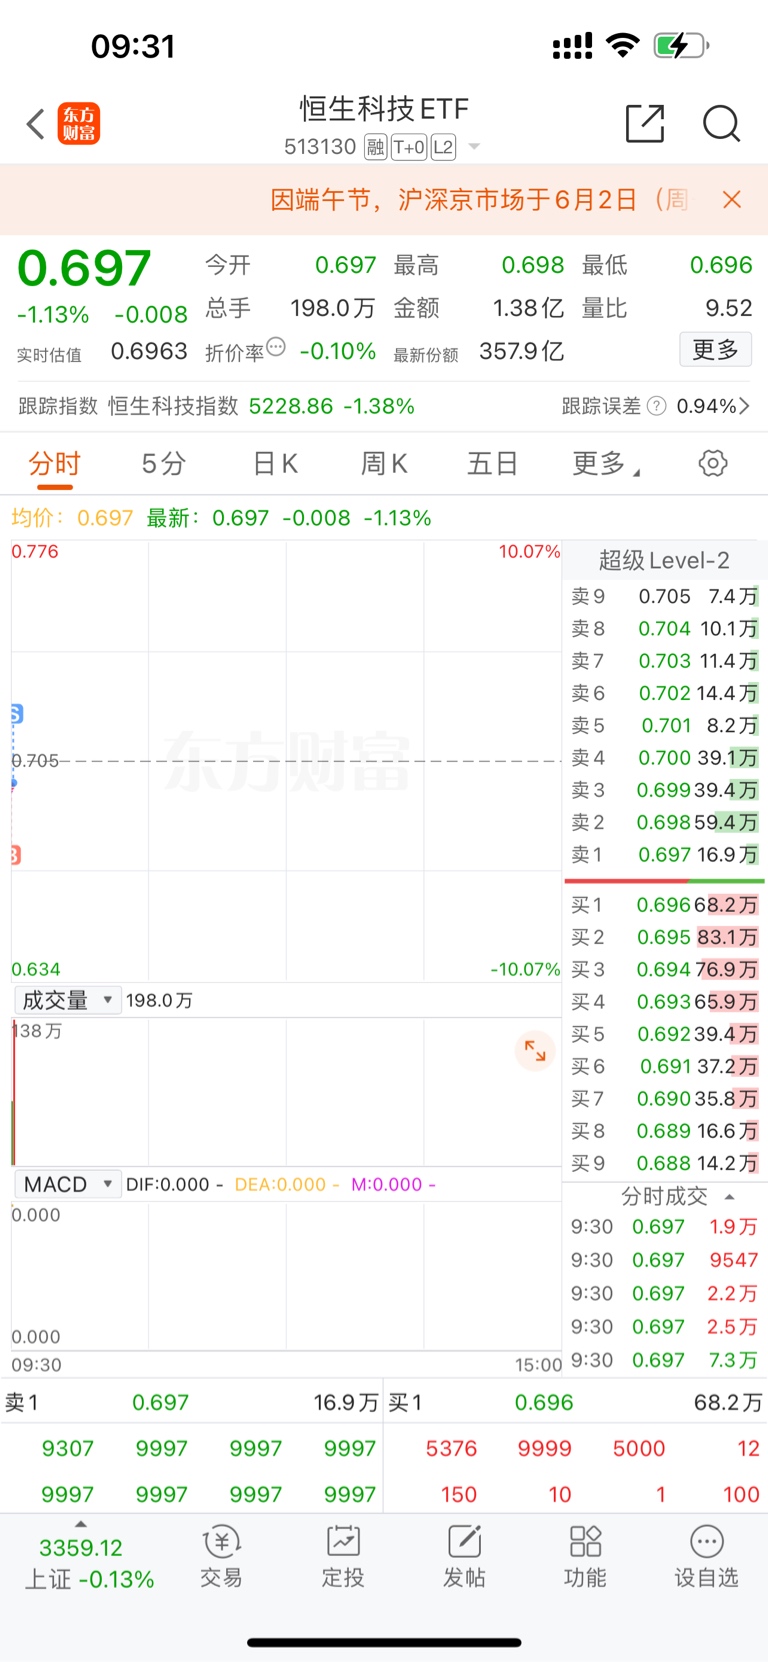Switch to 5分 chart tab
768x1662 pixels.
pos(164,464)
